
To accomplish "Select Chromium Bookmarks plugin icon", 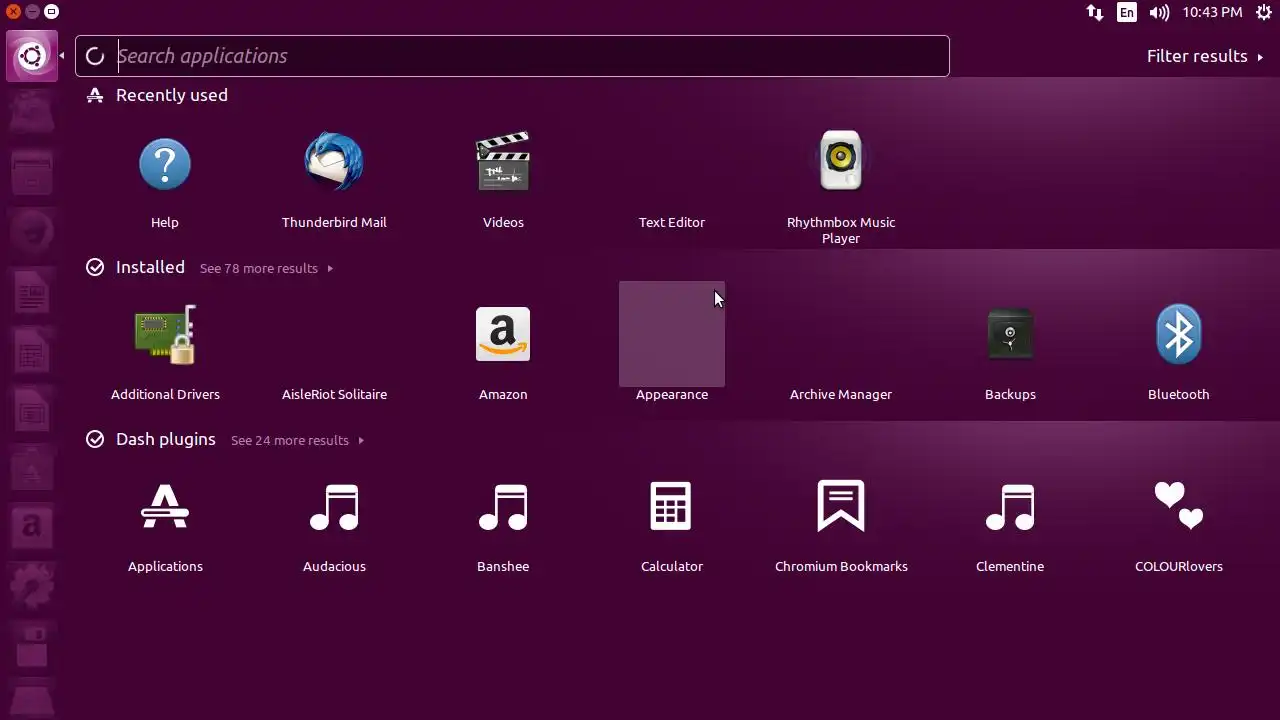I will pyautogui.click(x=841, y=506).
